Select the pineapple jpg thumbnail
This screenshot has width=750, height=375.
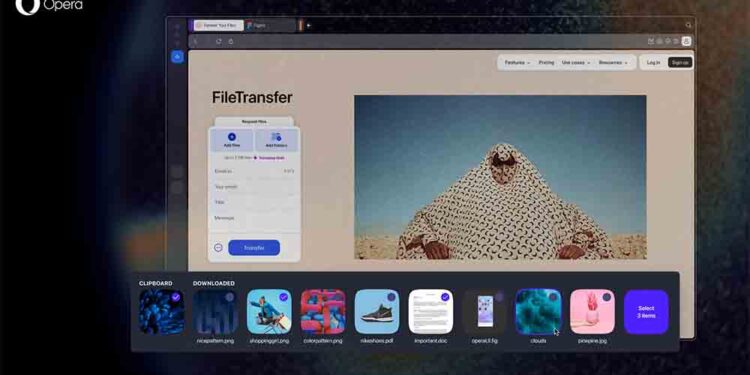[593, 312]
